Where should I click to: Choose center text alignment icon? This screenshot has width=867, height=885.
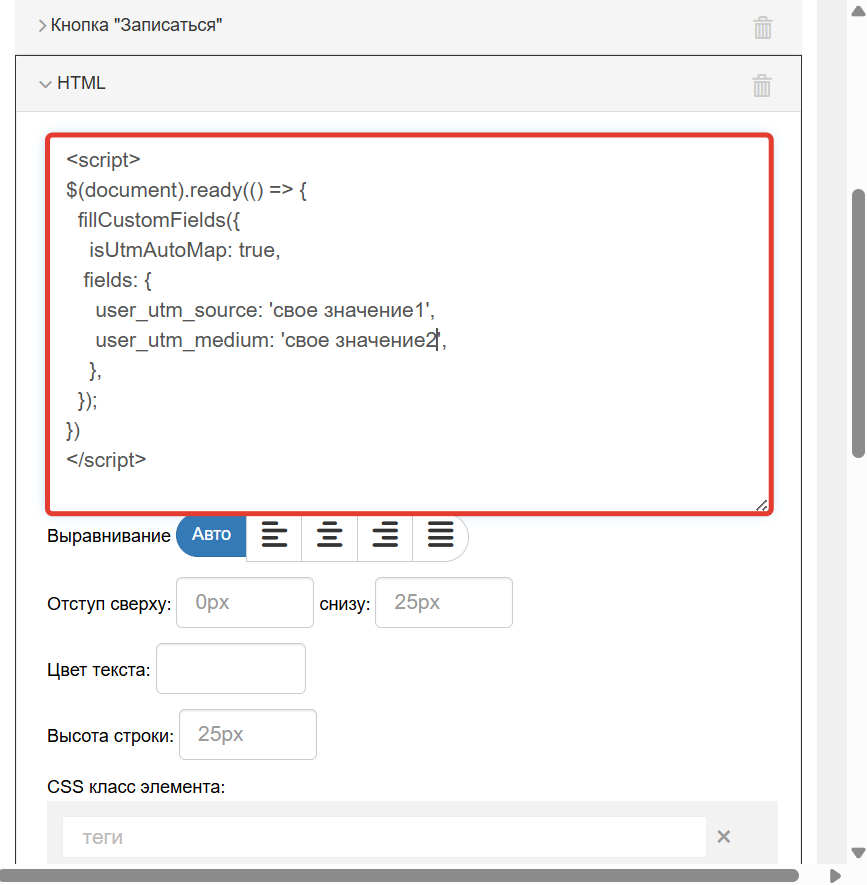tap(330, 534)
